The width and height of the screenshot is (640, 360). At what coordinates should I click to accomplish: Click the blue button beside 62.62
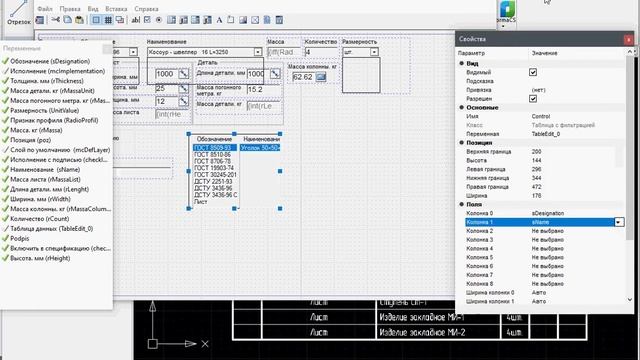(321, 77)
